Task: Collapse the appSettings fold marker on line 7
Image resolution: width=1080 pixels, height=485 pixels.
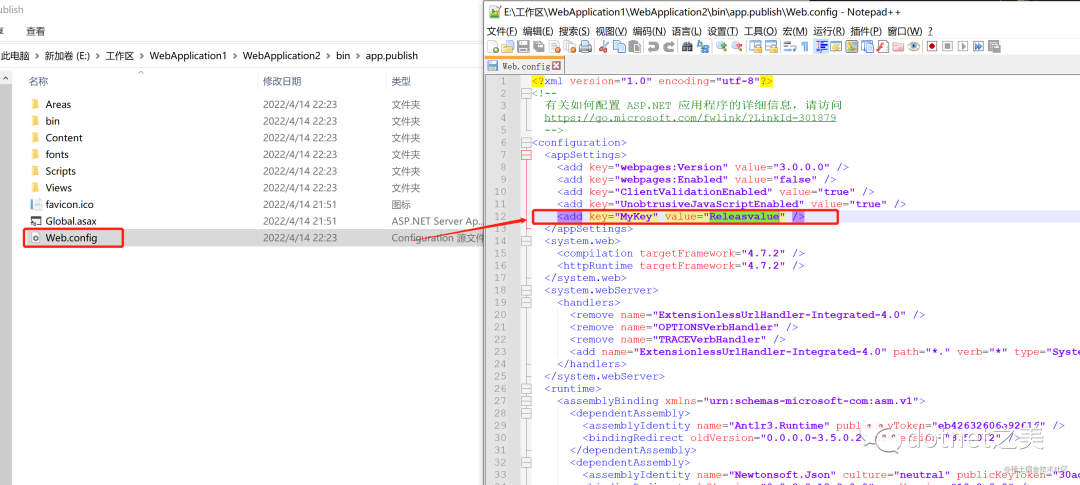Action: pos(526,155)
